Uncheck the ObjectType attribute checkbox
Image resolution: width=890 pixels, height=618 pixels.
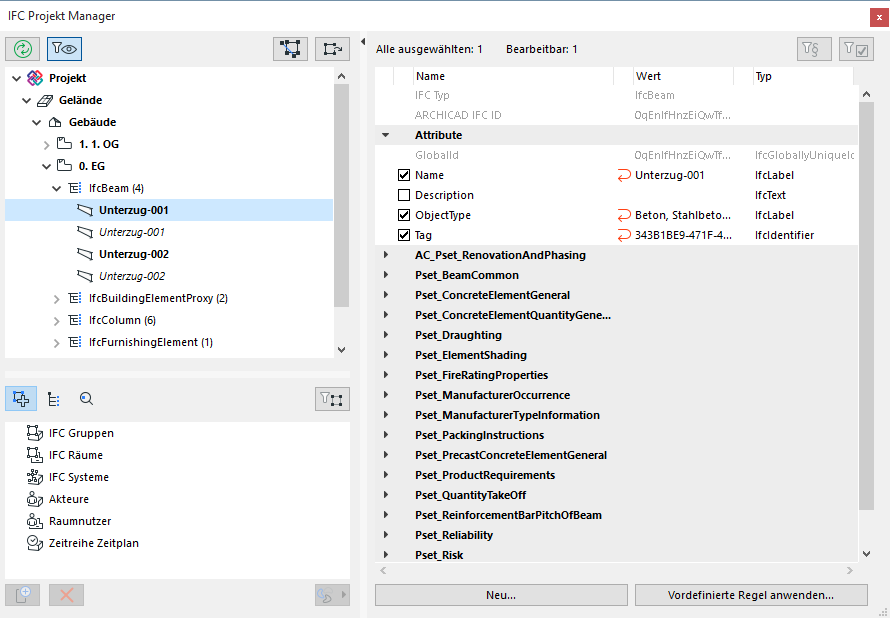coord(404,215)
